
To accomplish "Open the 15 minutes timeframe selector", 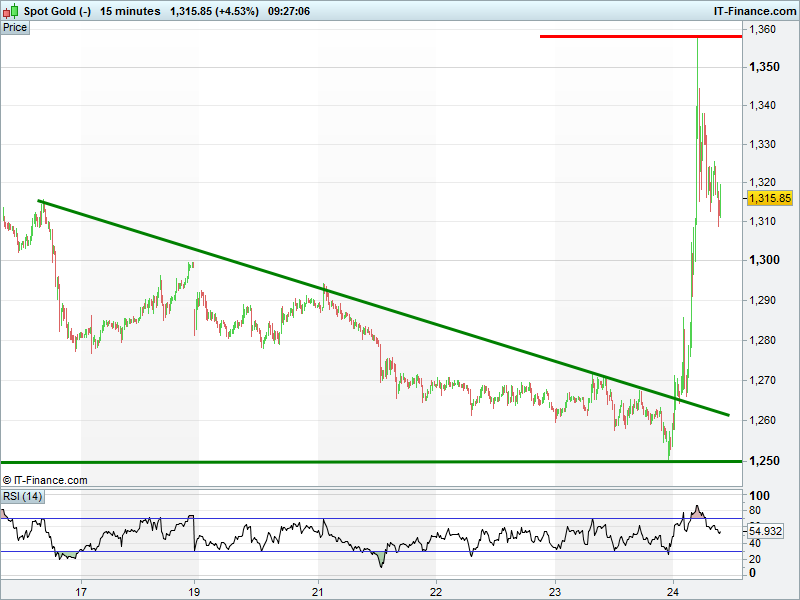I will pos(130,11).
